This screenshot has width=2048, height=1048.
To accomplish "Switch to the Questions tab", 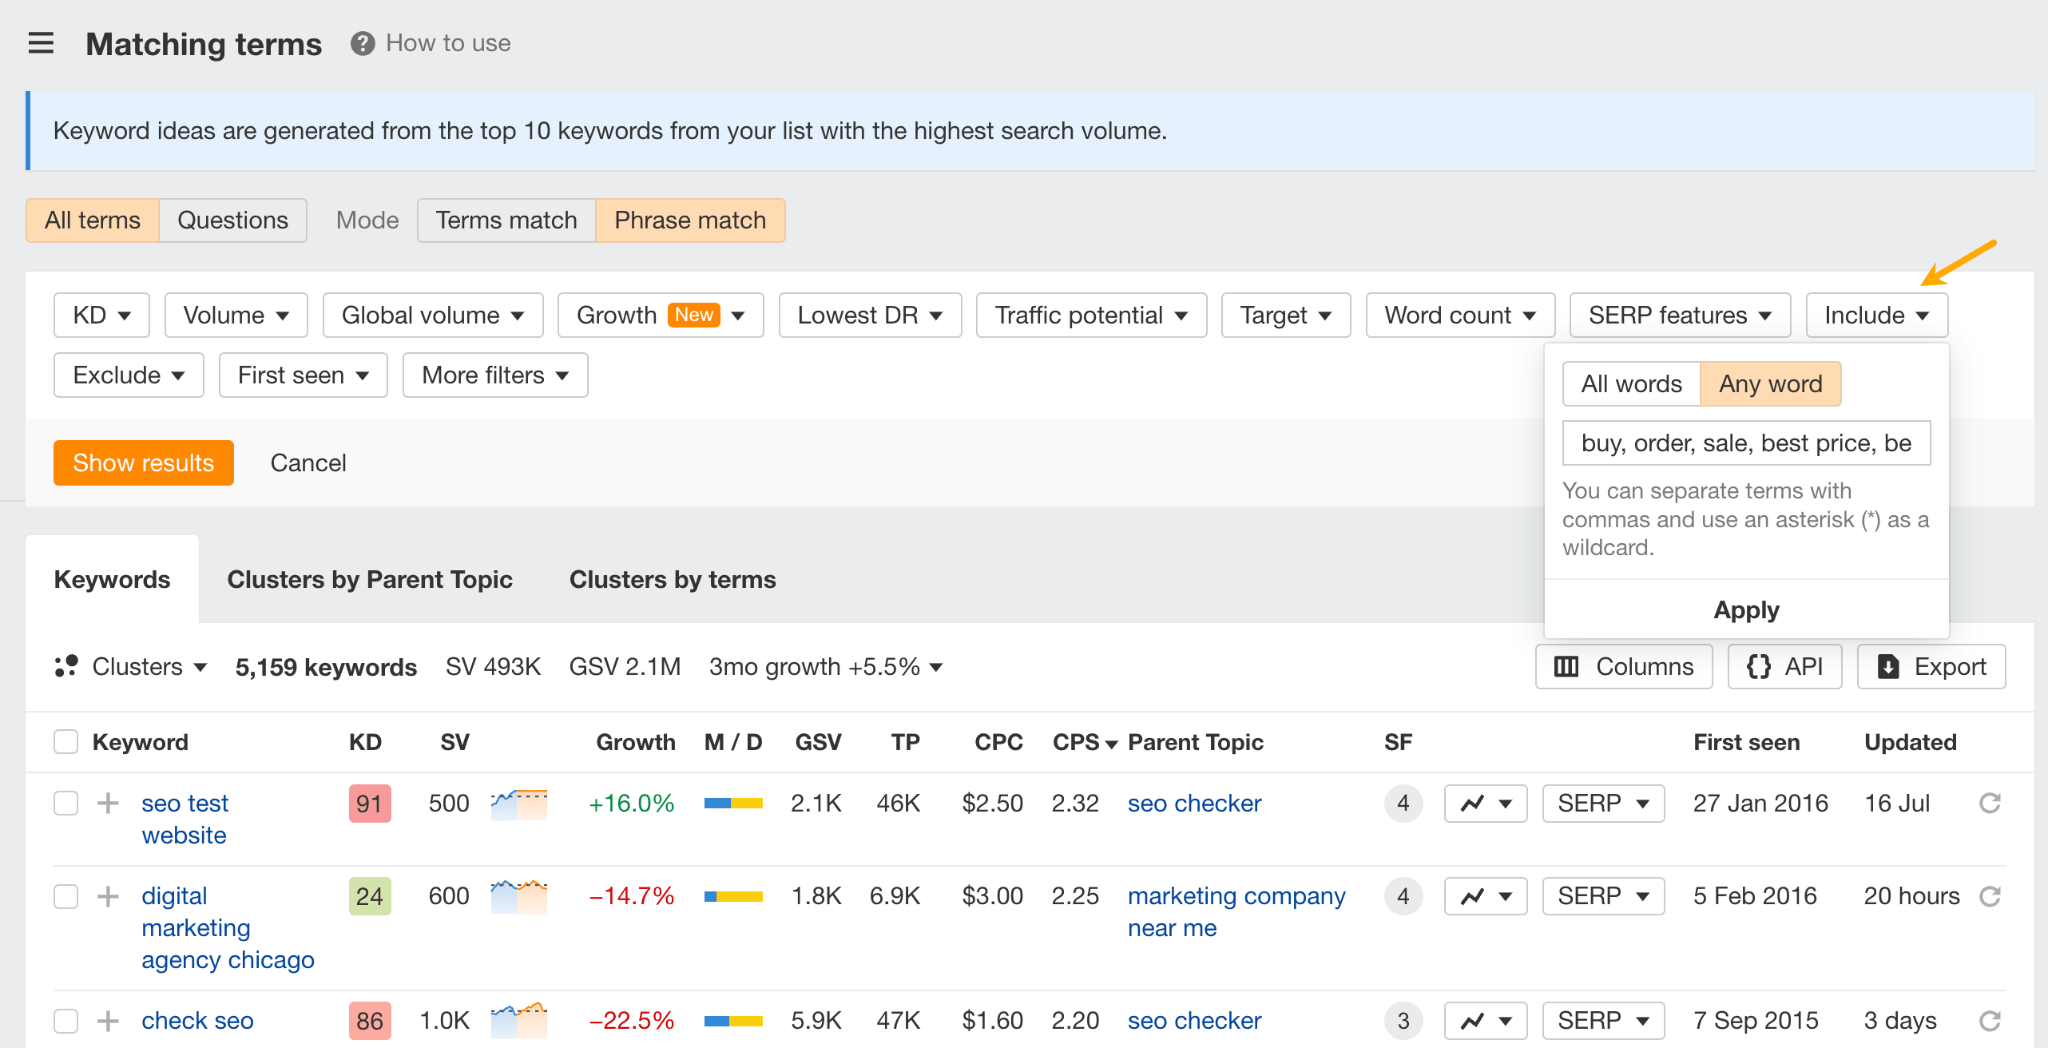I will click(232, 220).
